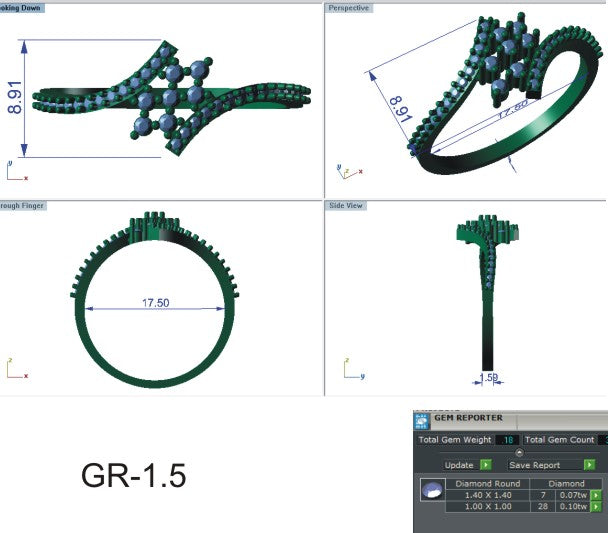Screen dimensions: 608x533
Task: Select the round diamond gem thumbnail
Action: 433,490
